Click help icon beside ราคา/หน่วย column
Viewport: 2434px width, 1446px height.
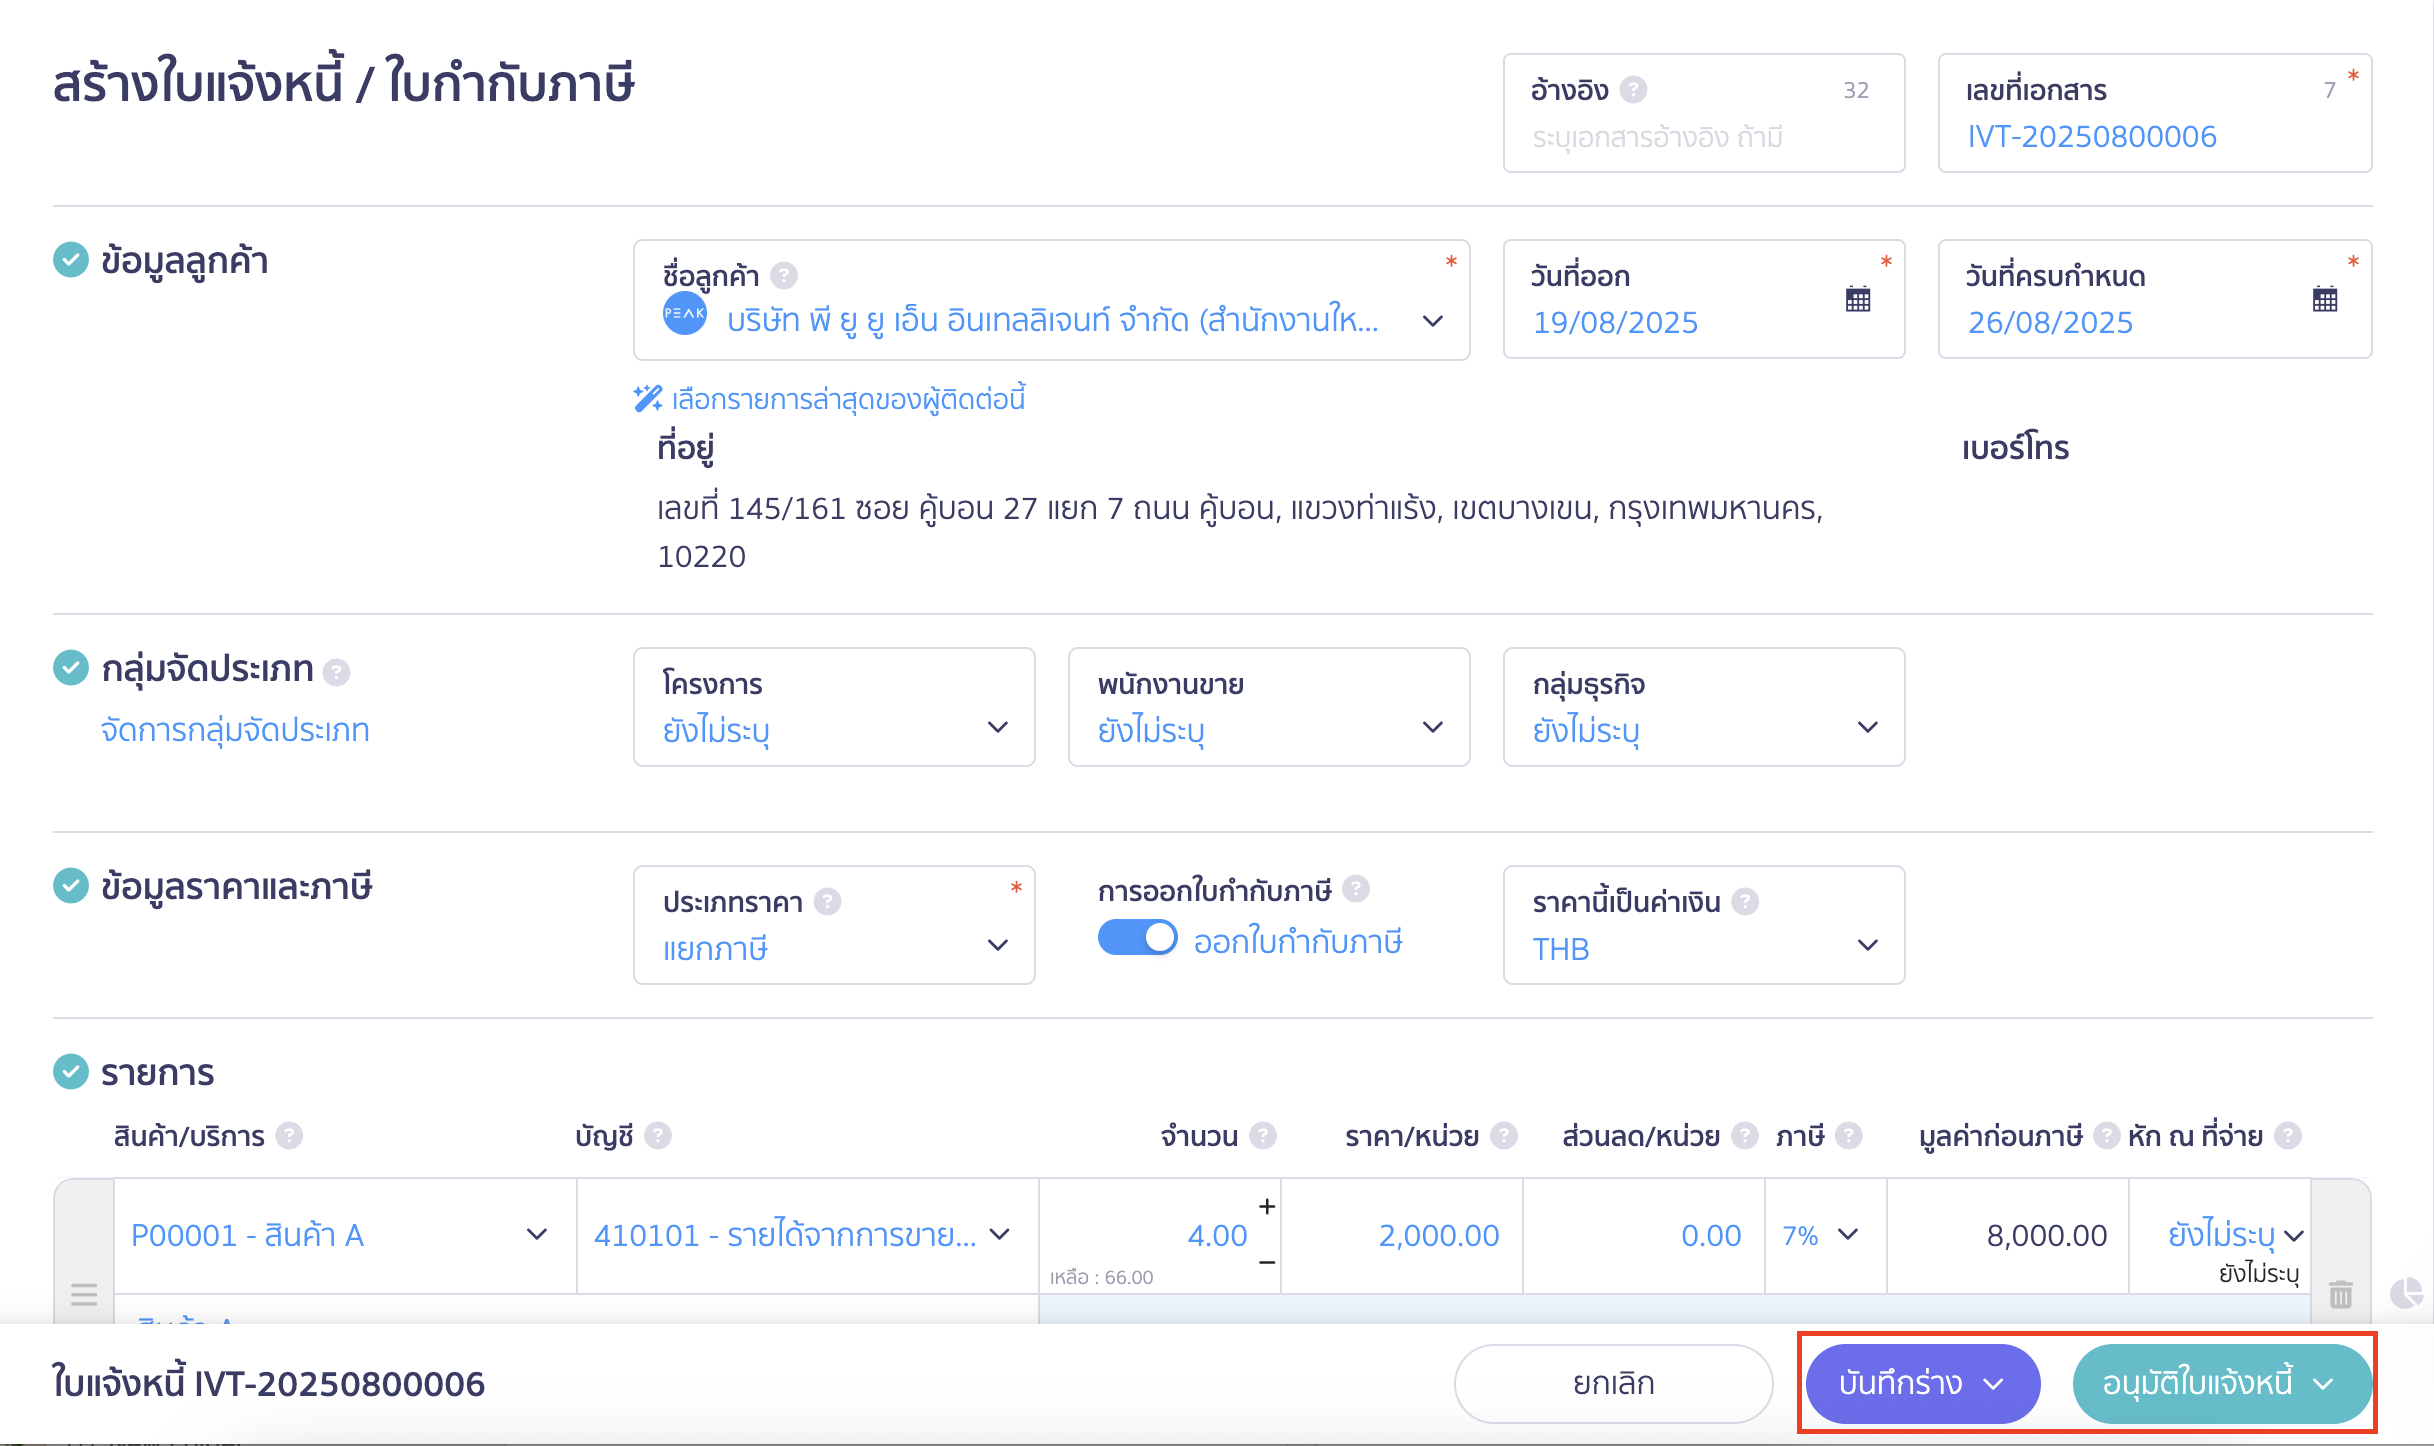1504,1136
